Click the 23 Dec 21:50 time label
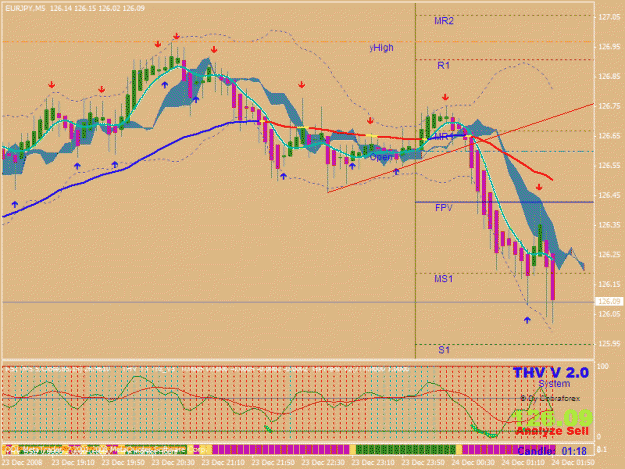Viewport: 625px width, 469px height. coord(273,463)
